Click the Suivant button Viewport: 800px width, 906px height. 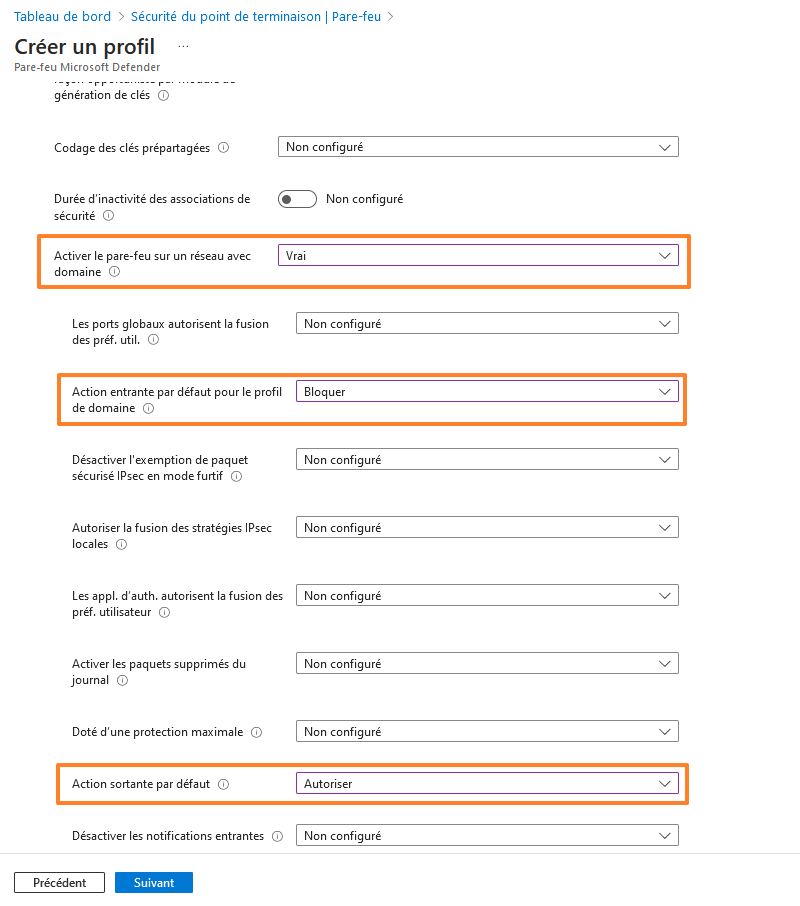click(153, 882)
